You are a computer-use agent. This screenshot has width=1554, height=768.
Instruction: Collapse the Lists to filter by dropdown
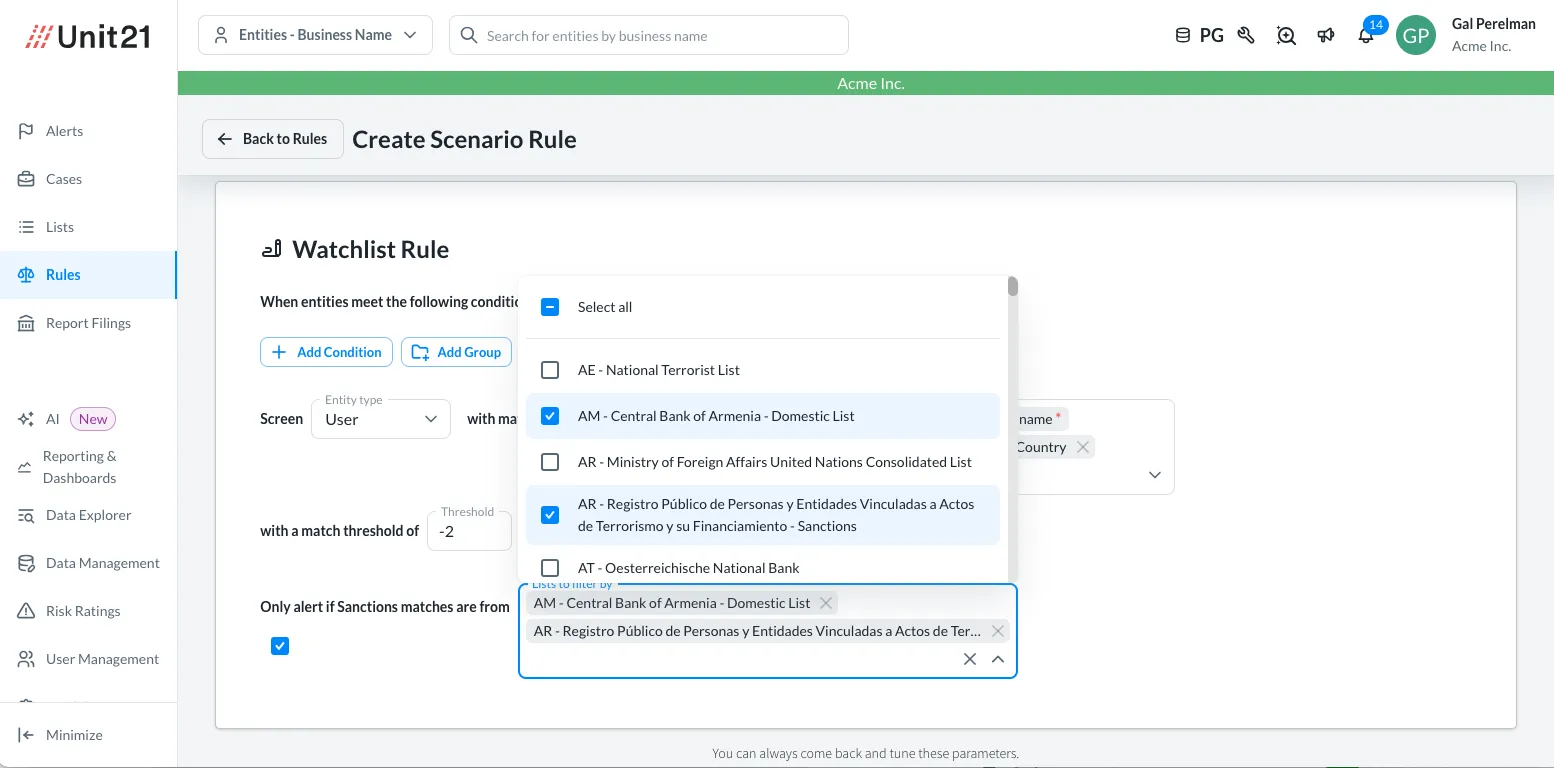point(998,659)
